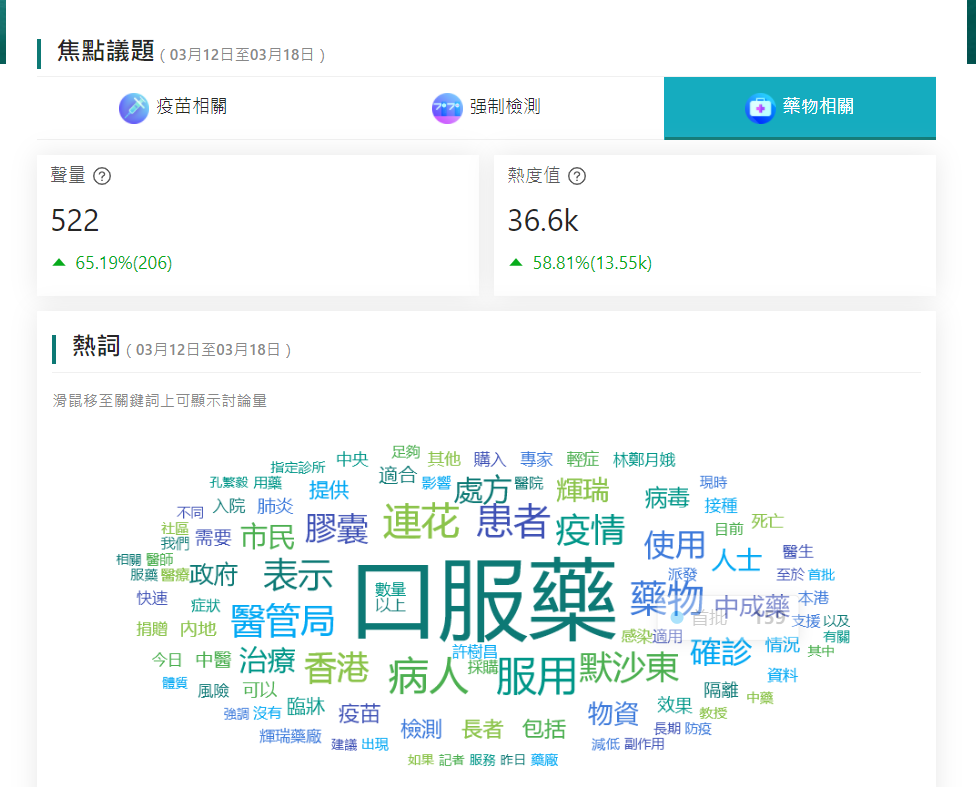976x787 pixels.
Task: Click the medicine kit icon for 藥物相關
Action: pos(760,108)
